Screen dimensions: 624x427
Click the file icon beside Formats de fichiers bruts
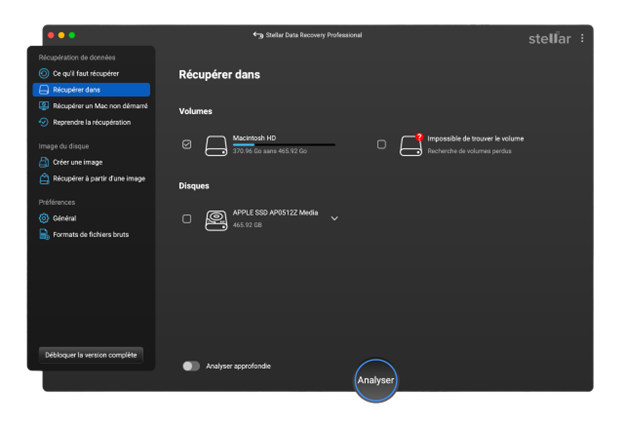[44, 234]
